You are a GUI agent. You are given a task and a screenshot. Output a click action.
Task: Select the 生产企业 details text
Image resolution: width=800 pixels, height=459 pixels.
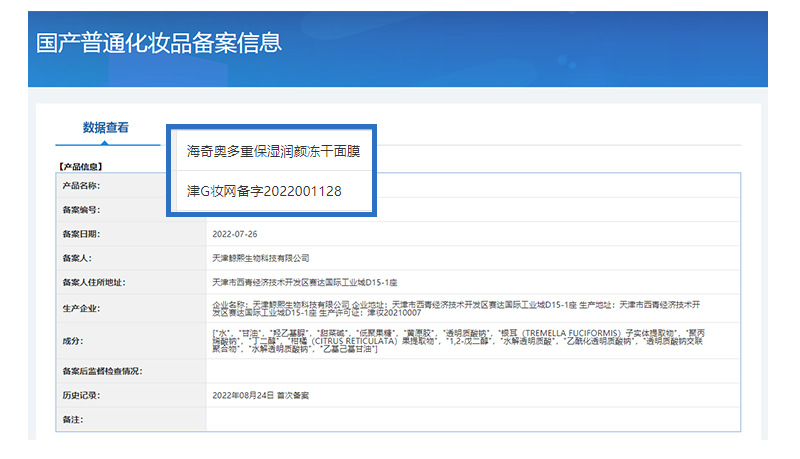tap(456, 309)
